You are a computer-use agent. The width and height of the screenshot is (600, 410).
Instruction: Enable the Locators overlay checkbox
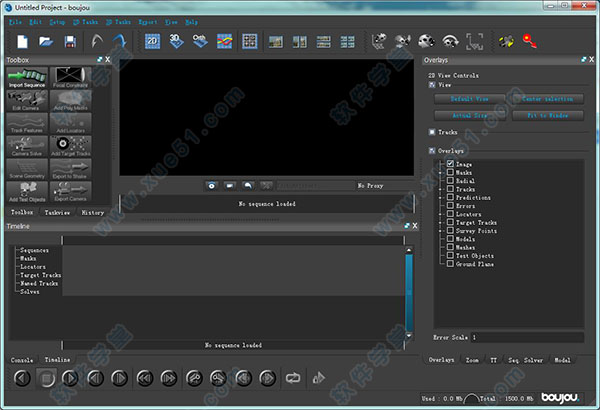click(450, 214)
